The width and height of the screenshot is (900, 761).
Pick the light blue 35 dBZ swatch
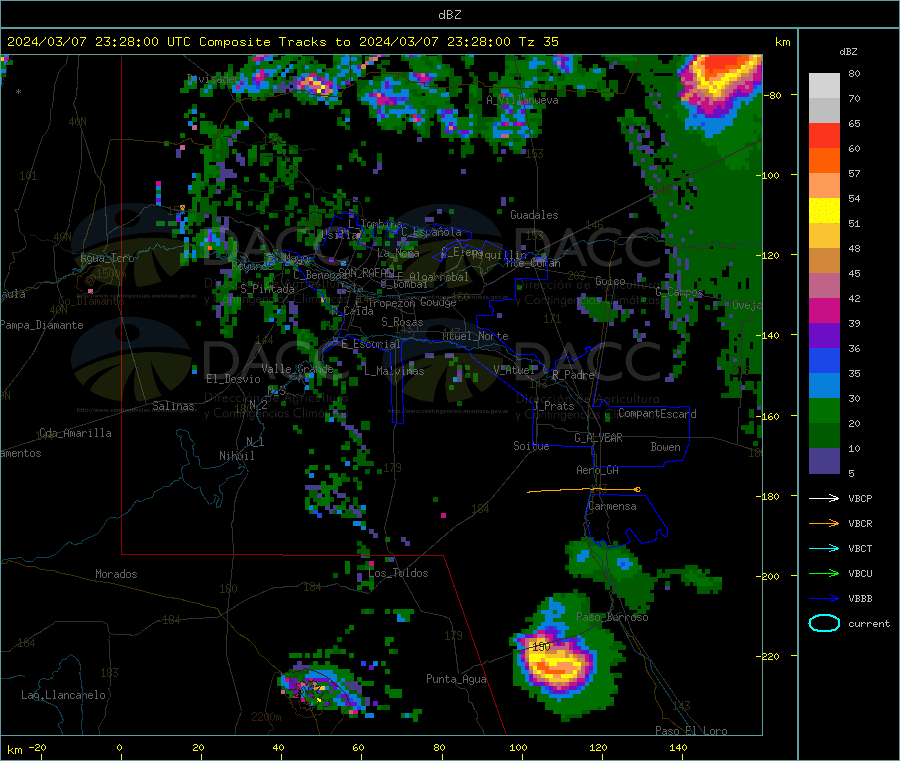click(824, 385)
